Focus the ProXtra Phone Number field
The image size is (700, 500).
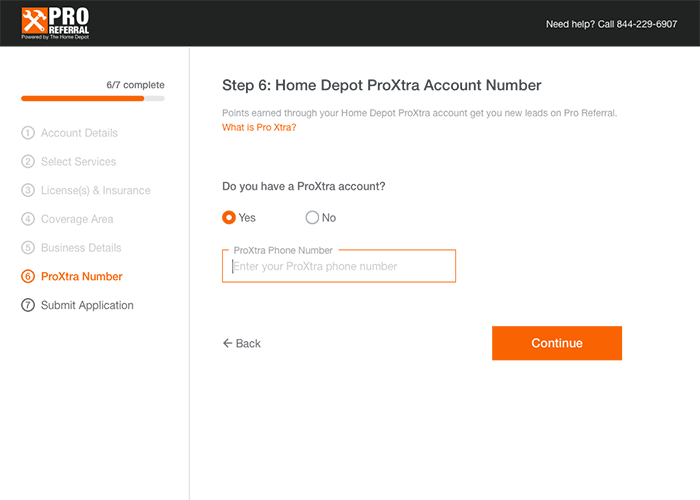coord(339,266)
